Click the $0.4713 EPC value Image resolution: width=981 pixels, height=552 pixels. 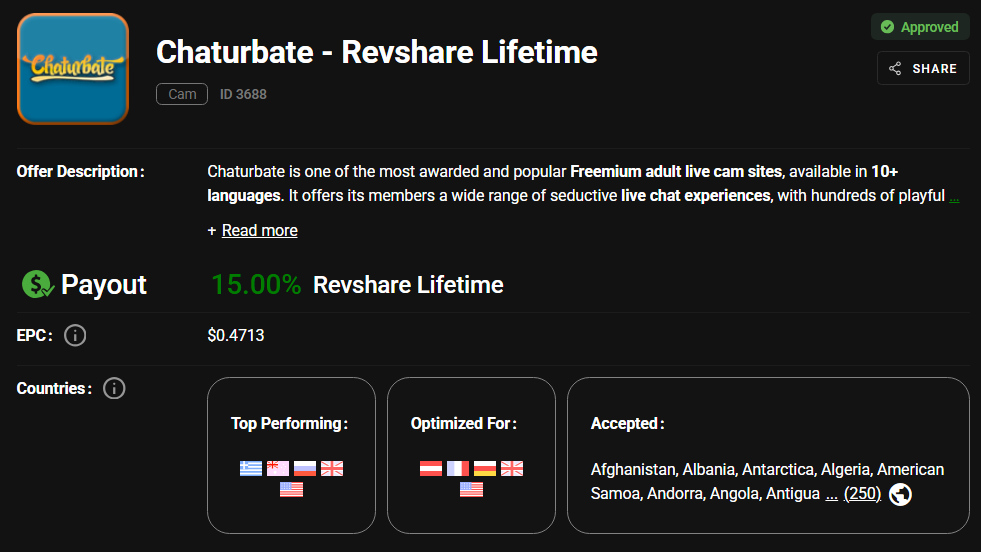(236, 335)
